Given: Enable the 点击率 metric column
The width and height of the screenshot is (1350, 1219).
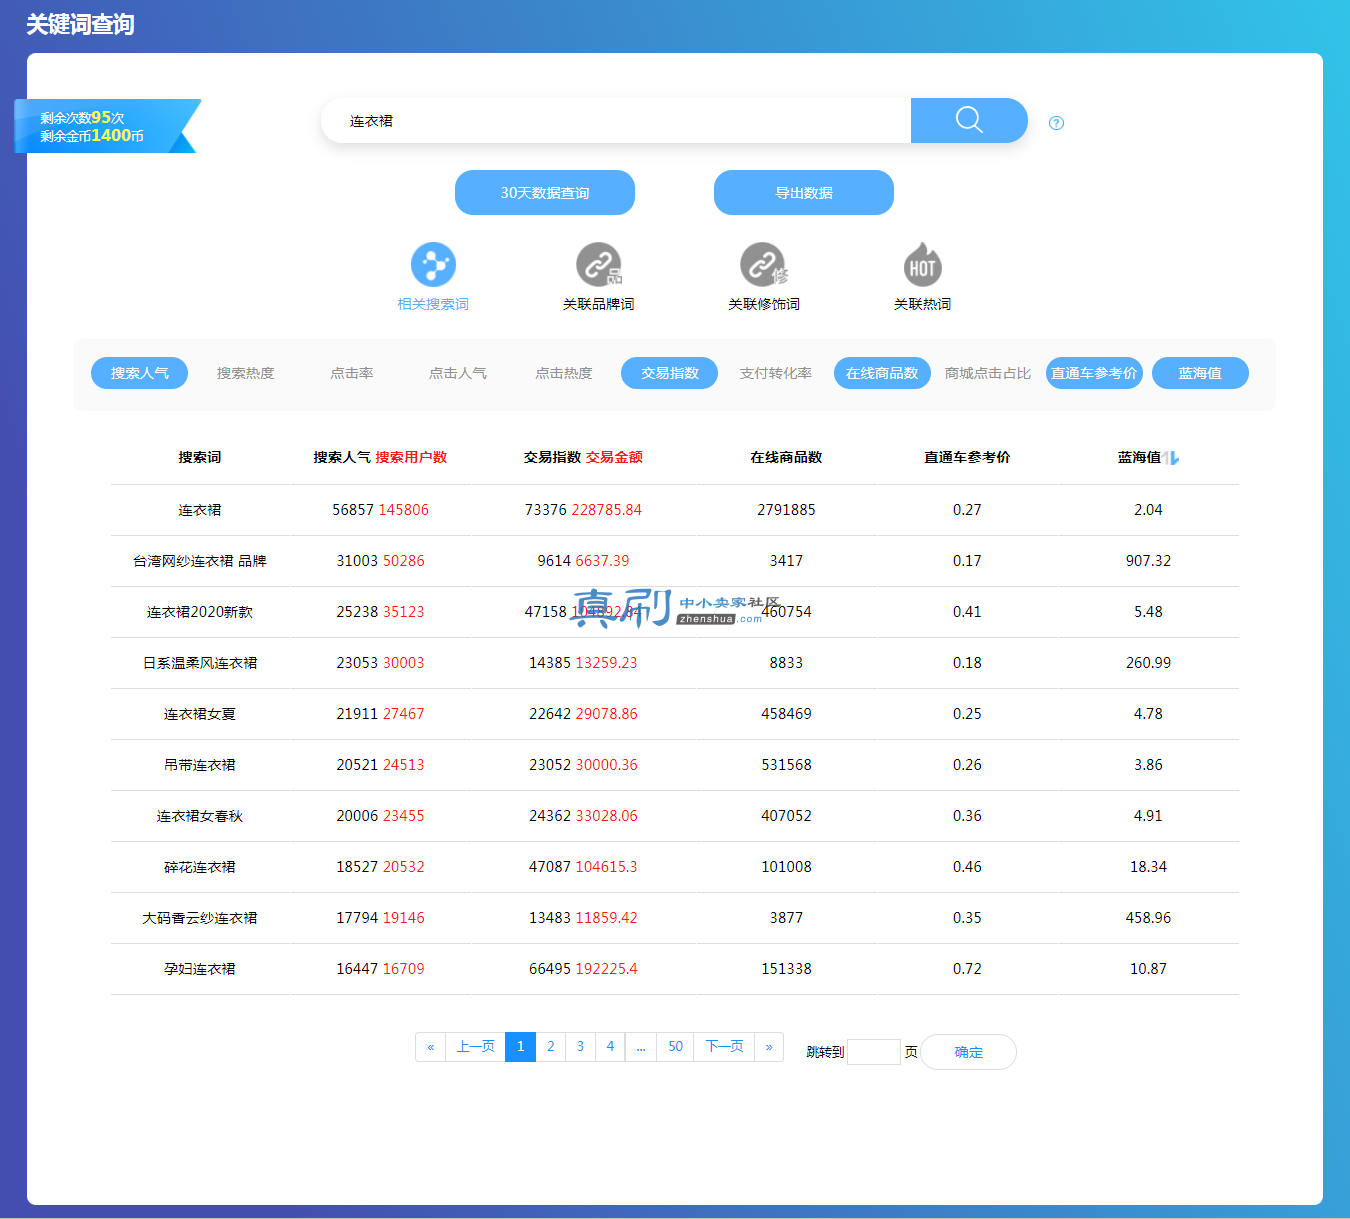Looking at the screenshot, I should click(352, 373).
